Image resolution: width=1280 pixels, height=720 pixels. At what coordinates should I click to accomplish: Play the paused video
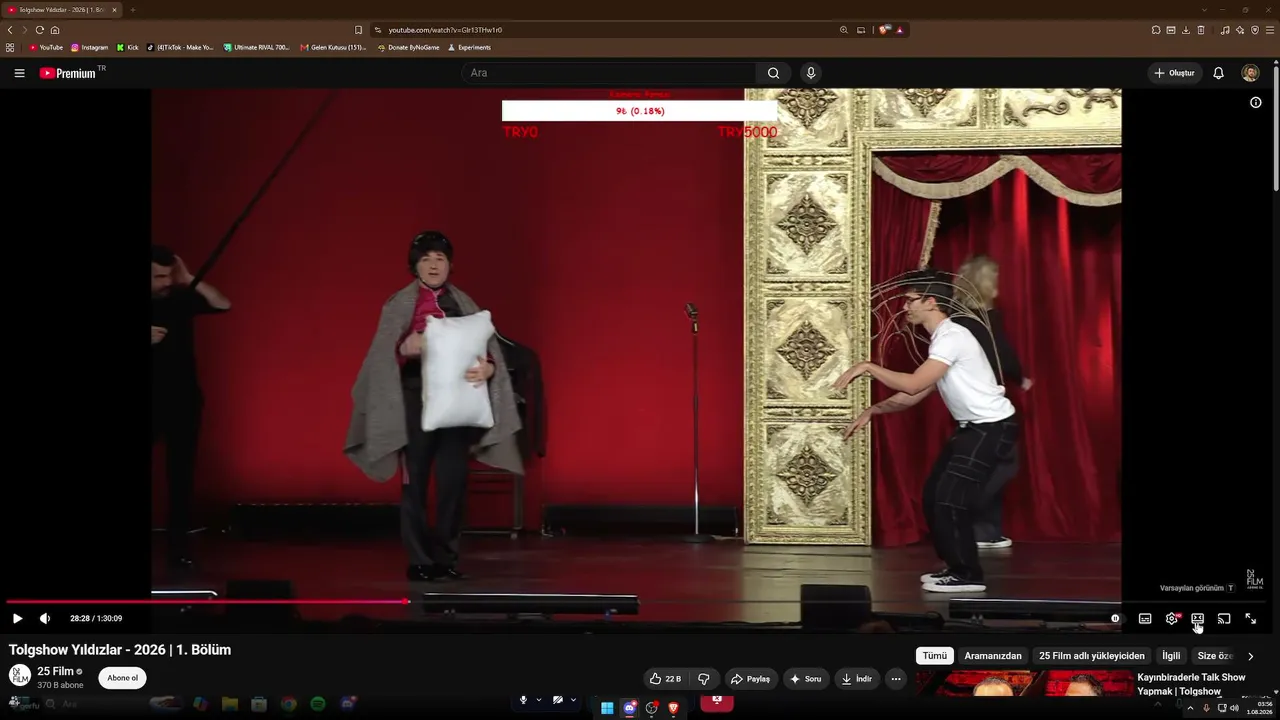click(17, 619)
